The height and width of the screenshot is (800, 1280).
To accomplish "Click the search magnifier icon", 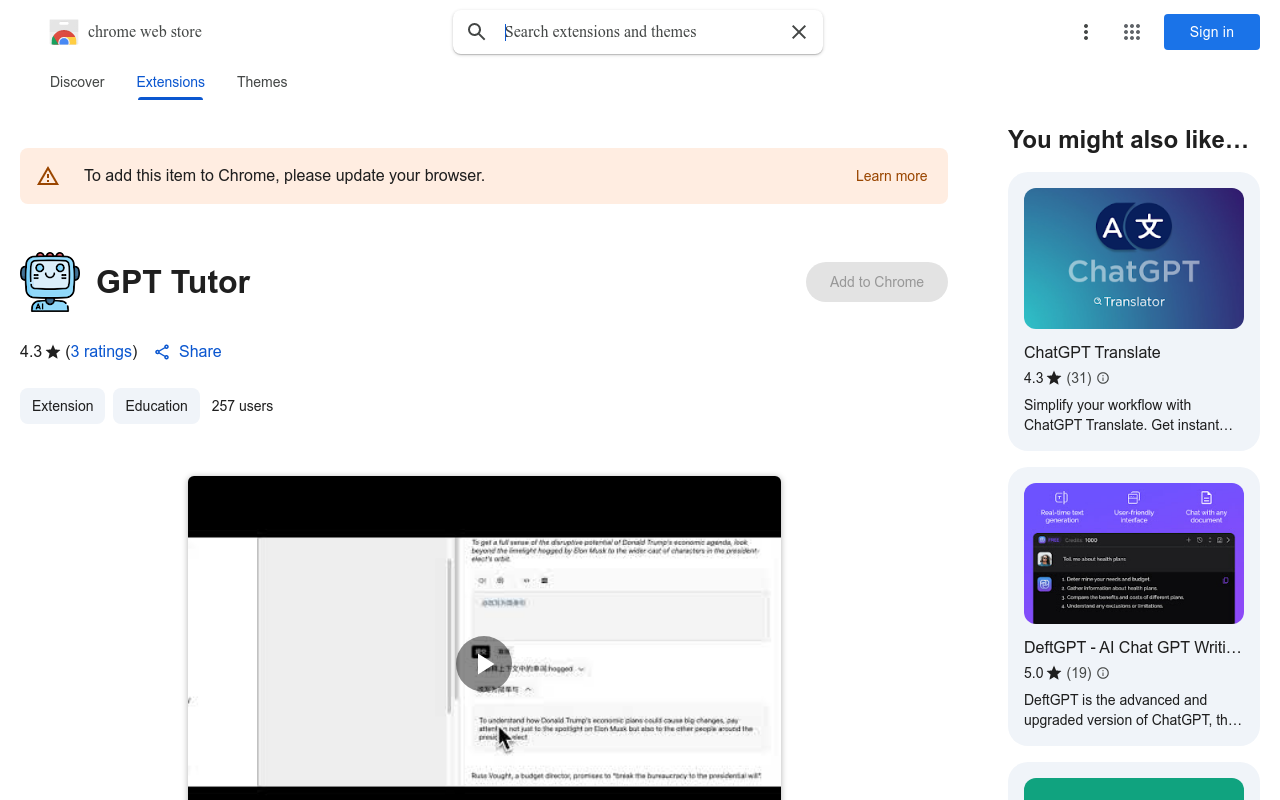I will (477, 32).
